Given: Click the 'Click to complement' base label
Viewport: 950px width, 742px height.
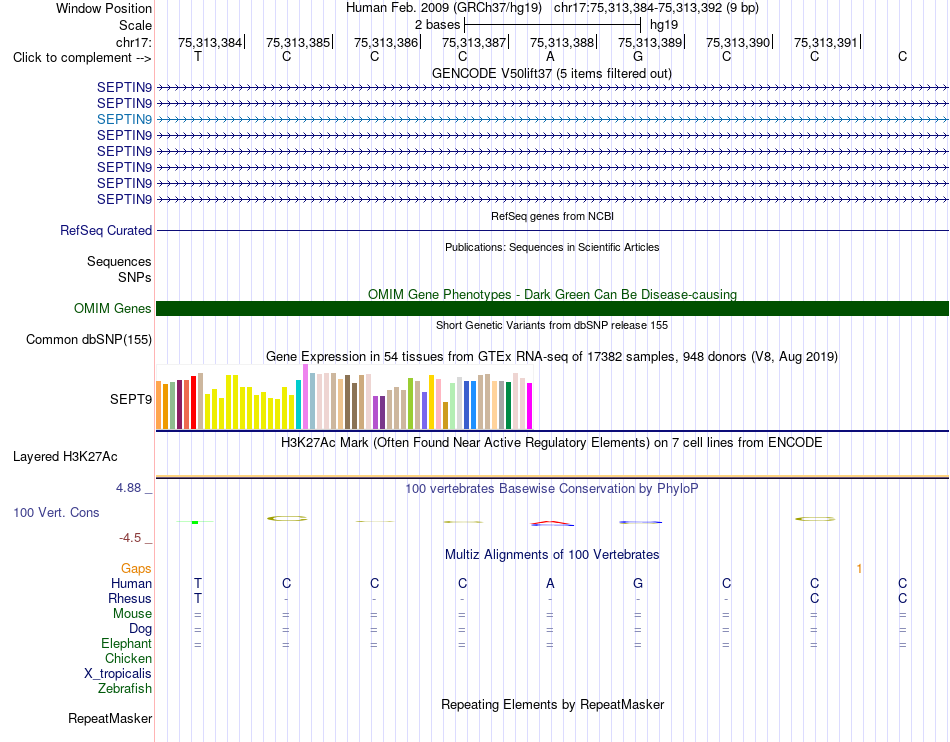Looking at the screenshot, I should point(82,58).
